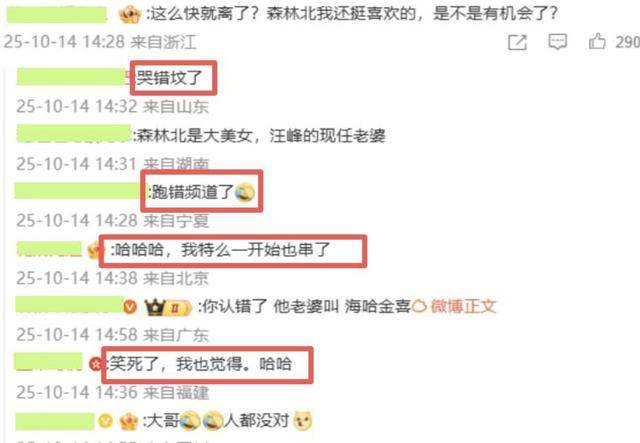Click the crown badge beside top commenter

[x=129, y=15]
